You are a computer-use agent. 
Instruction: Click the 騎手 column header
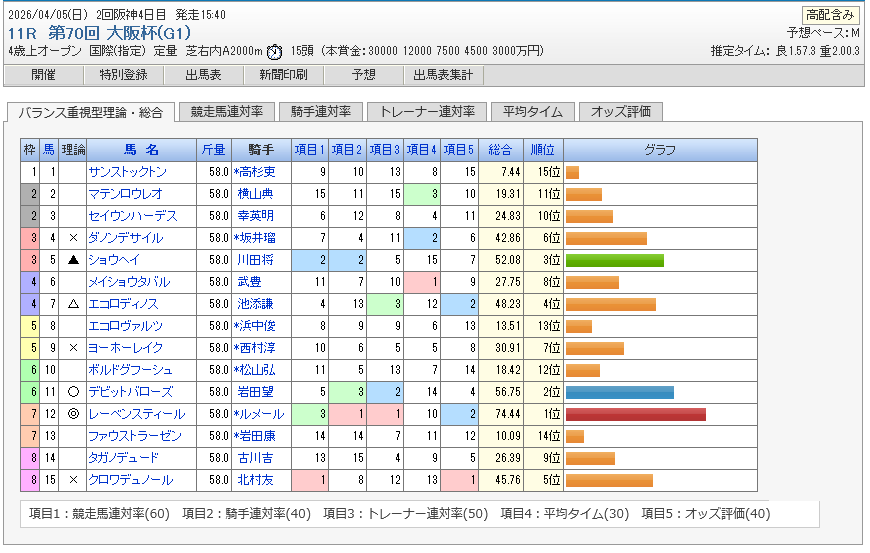coord(261,150)
